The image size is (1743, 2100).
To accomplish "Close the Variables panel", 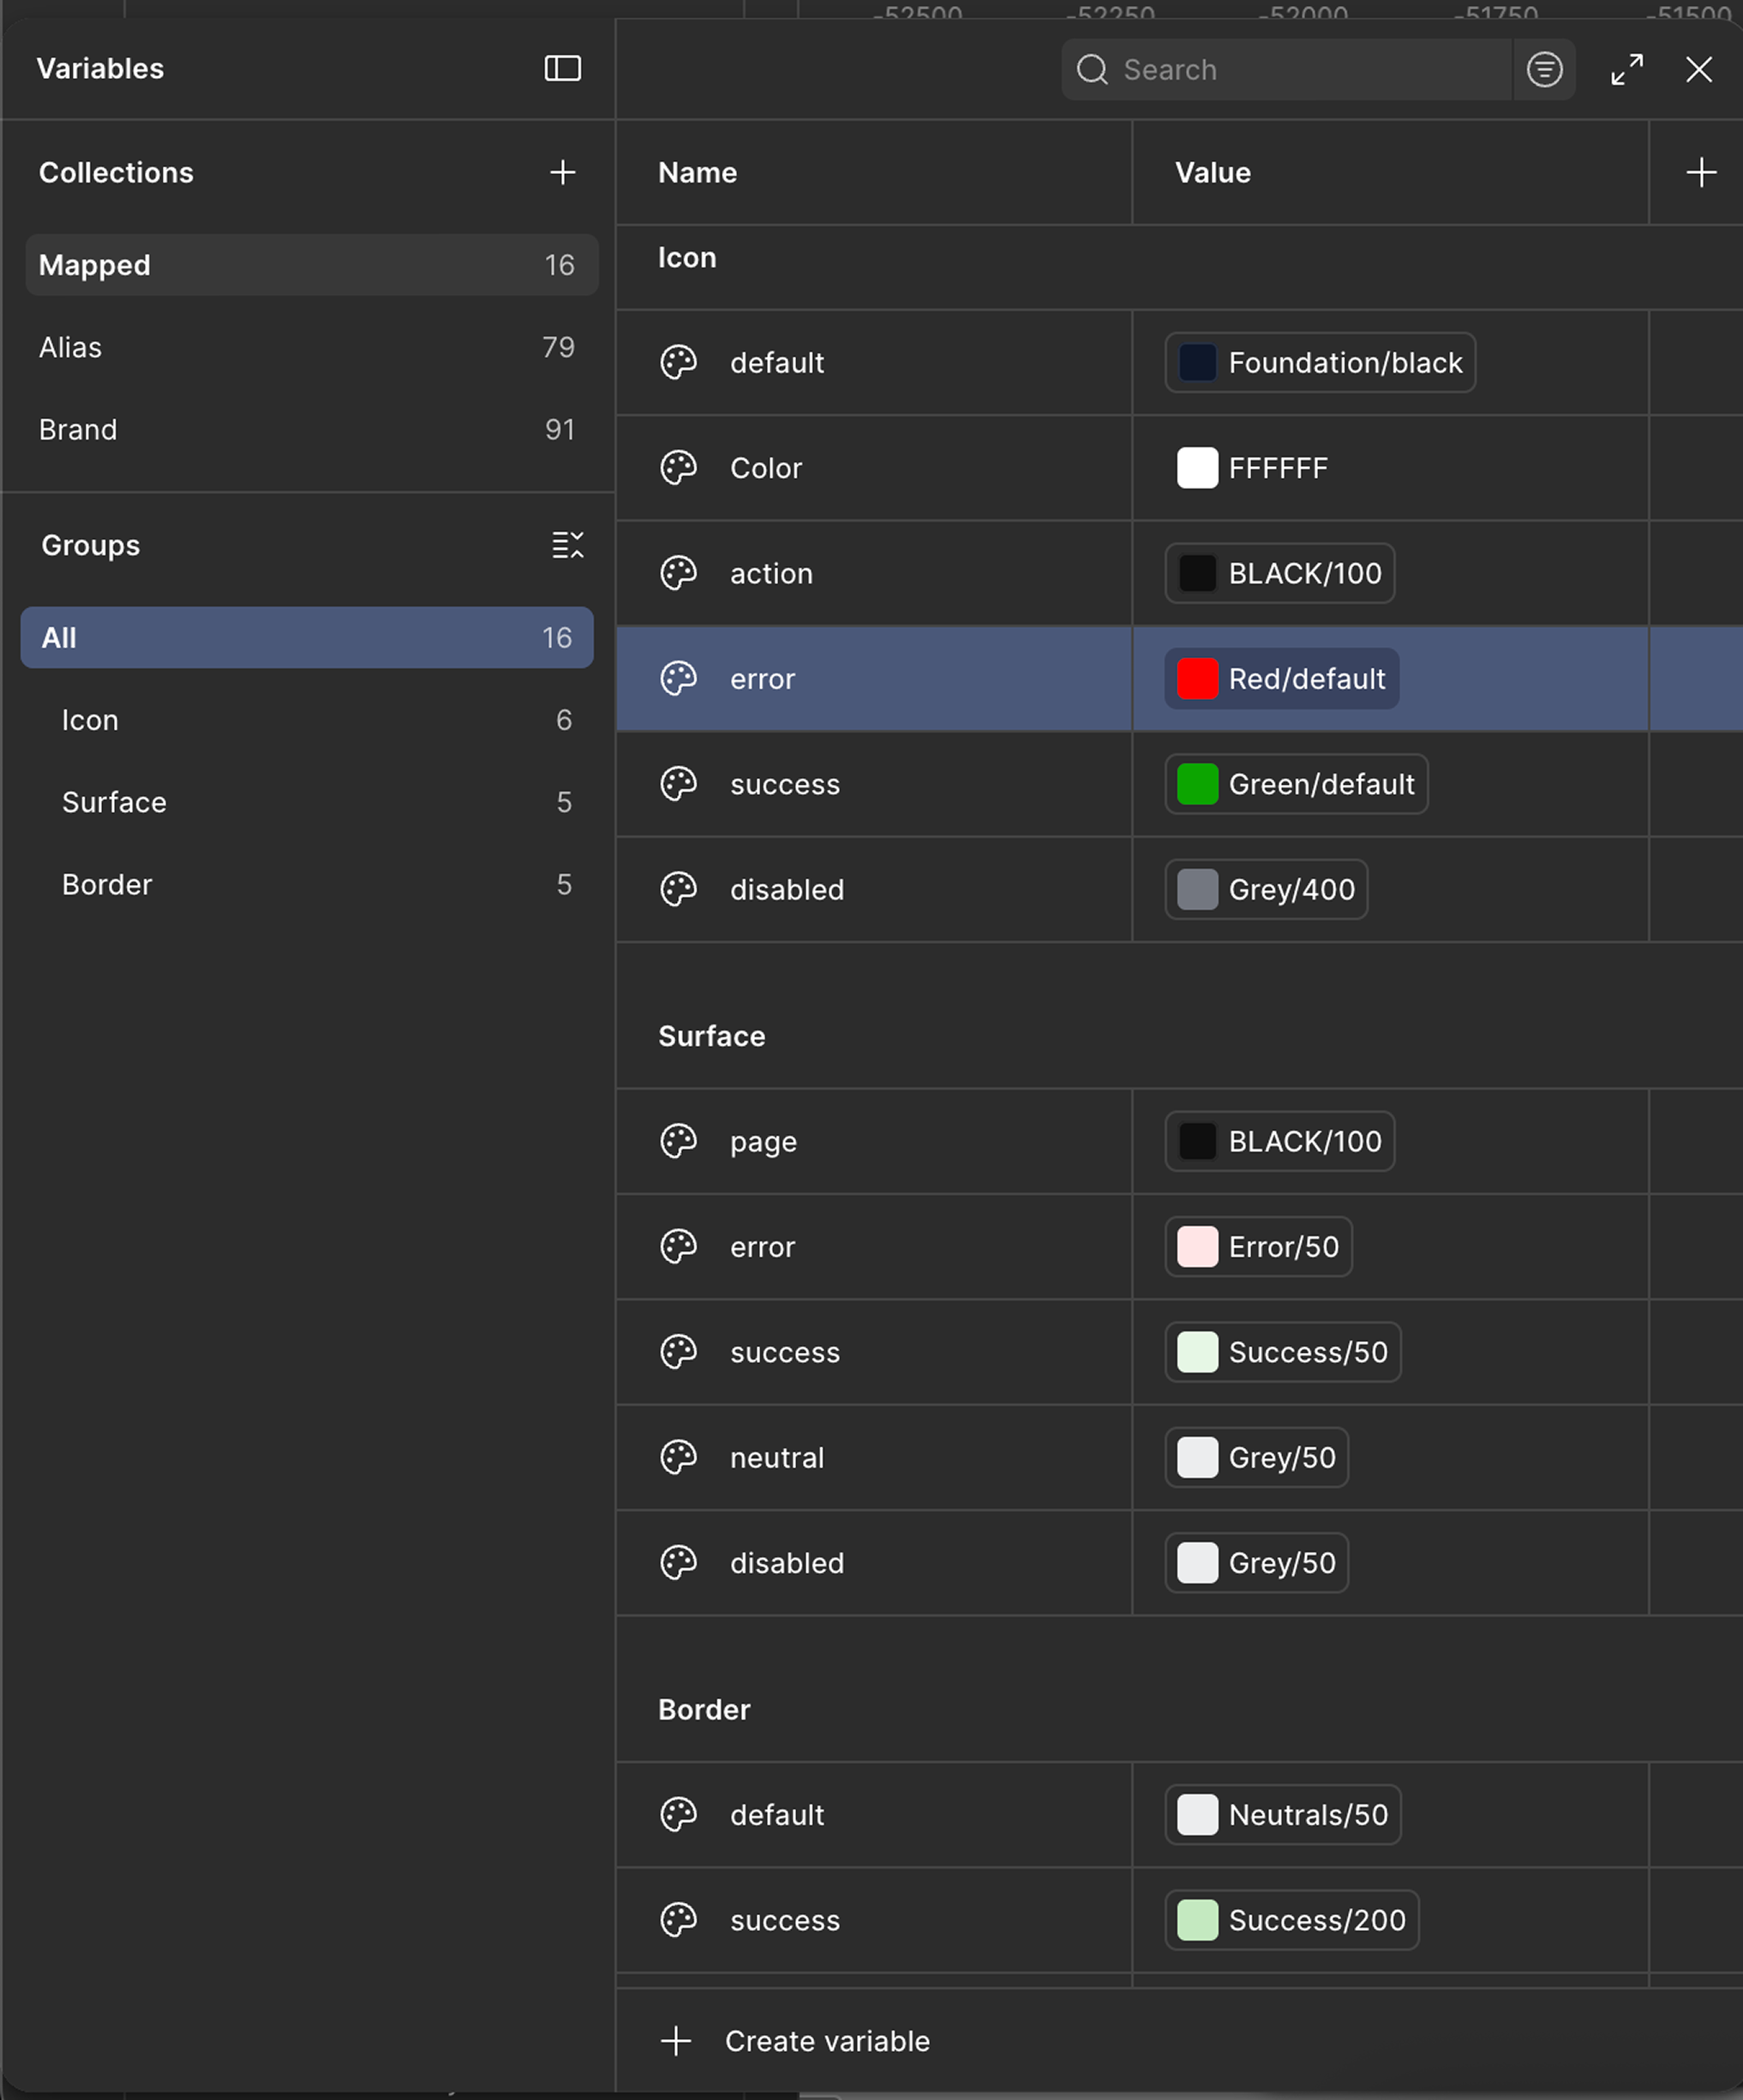I will tap(1698, 69).
